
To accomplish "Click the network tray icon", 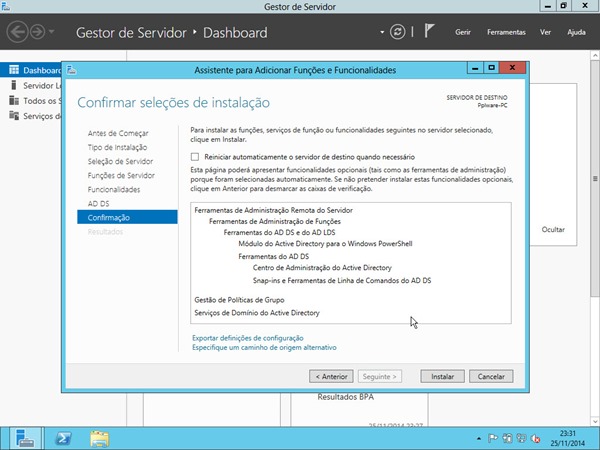I will [521, 439].
